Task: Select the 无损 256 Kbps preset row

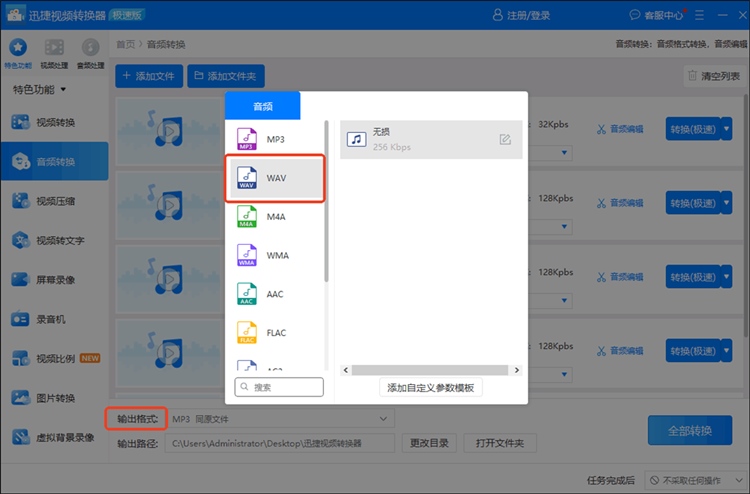Action: (x=431, y=140)
